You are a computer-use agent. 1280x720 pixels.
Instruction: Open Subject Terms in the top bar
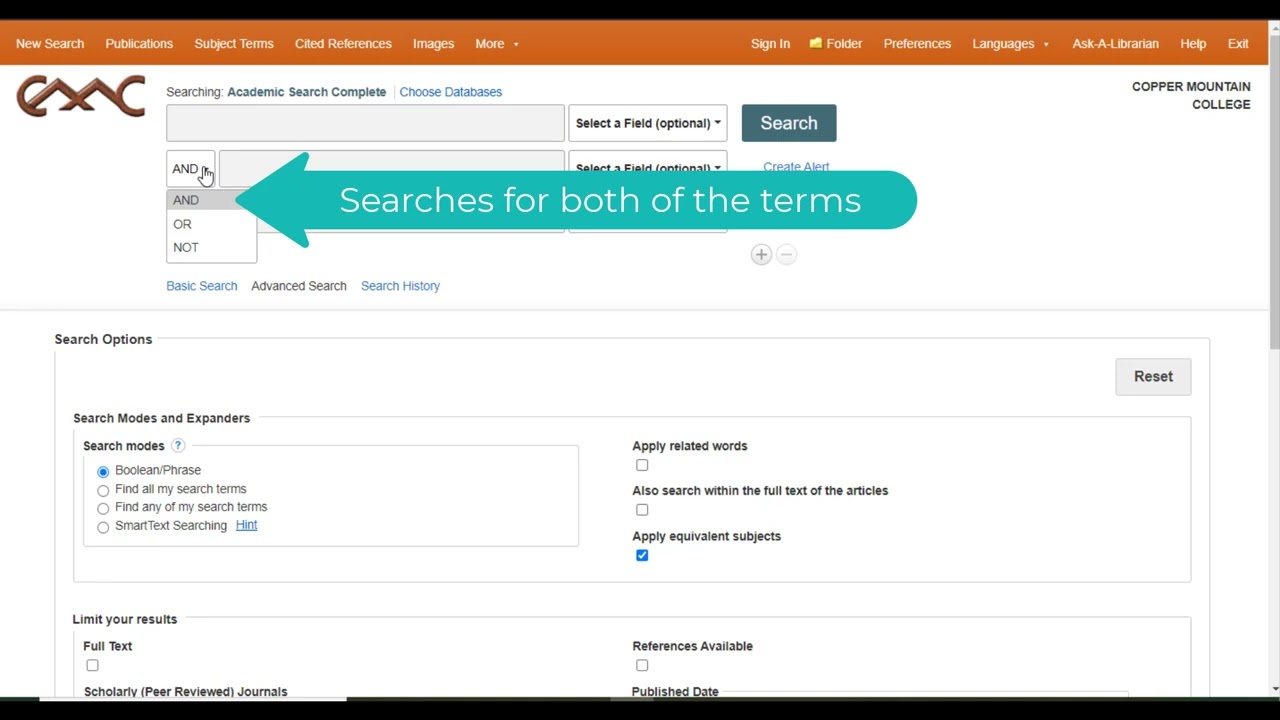[234, 44]
